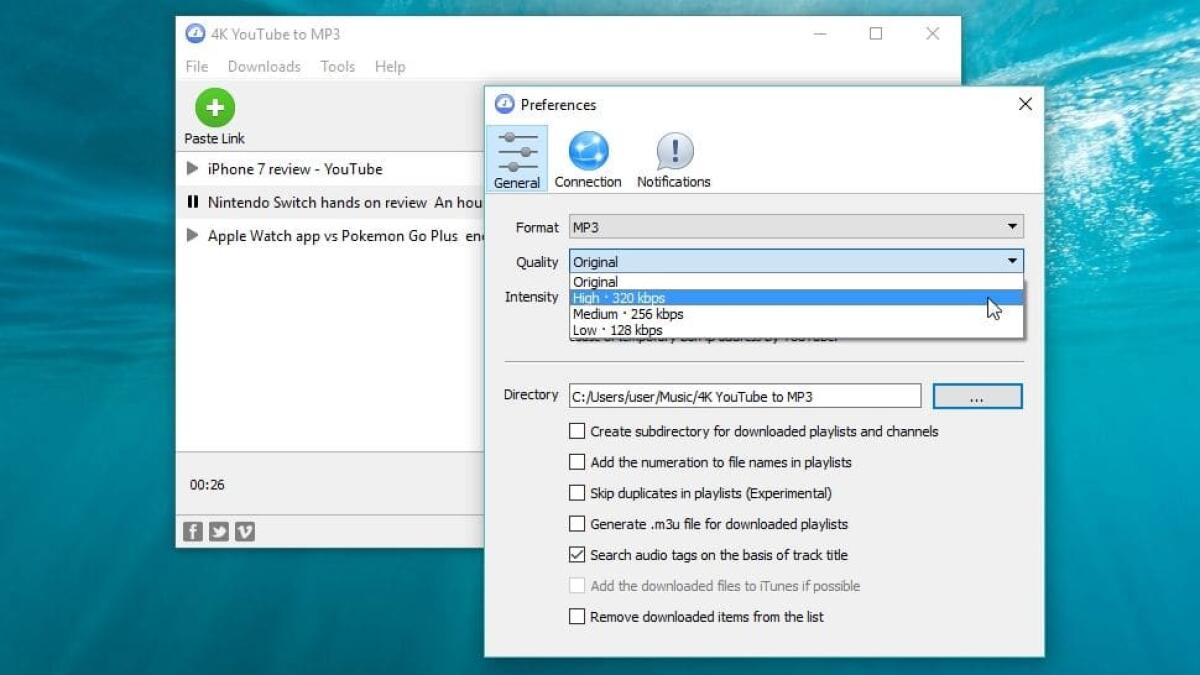Screen dimensions: 1200x675
Task: Open the Help menu
Action: coord(390,66)
